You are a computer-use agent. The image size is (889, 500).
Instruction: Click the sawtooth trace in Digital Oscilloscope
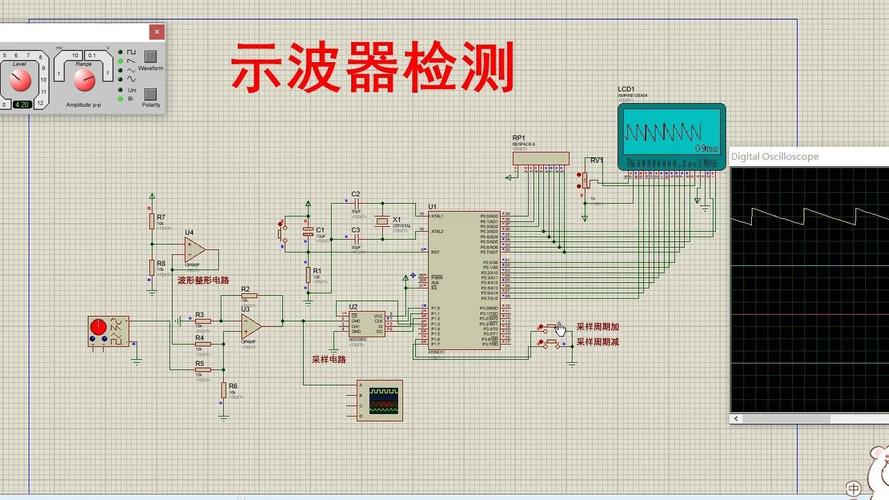(x=811, y=216)
